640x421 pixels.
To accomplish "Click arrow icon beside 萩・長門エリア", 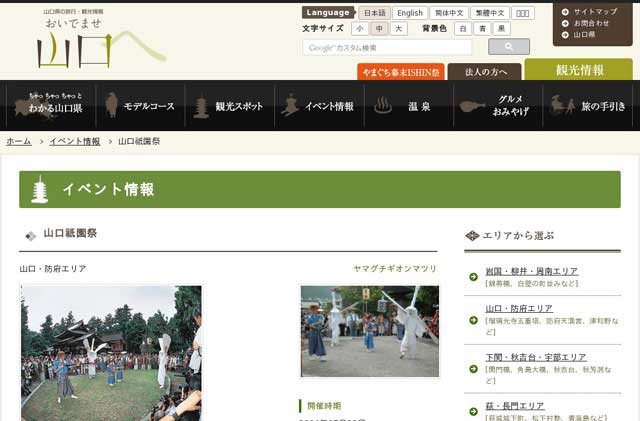I will [473, 411].
